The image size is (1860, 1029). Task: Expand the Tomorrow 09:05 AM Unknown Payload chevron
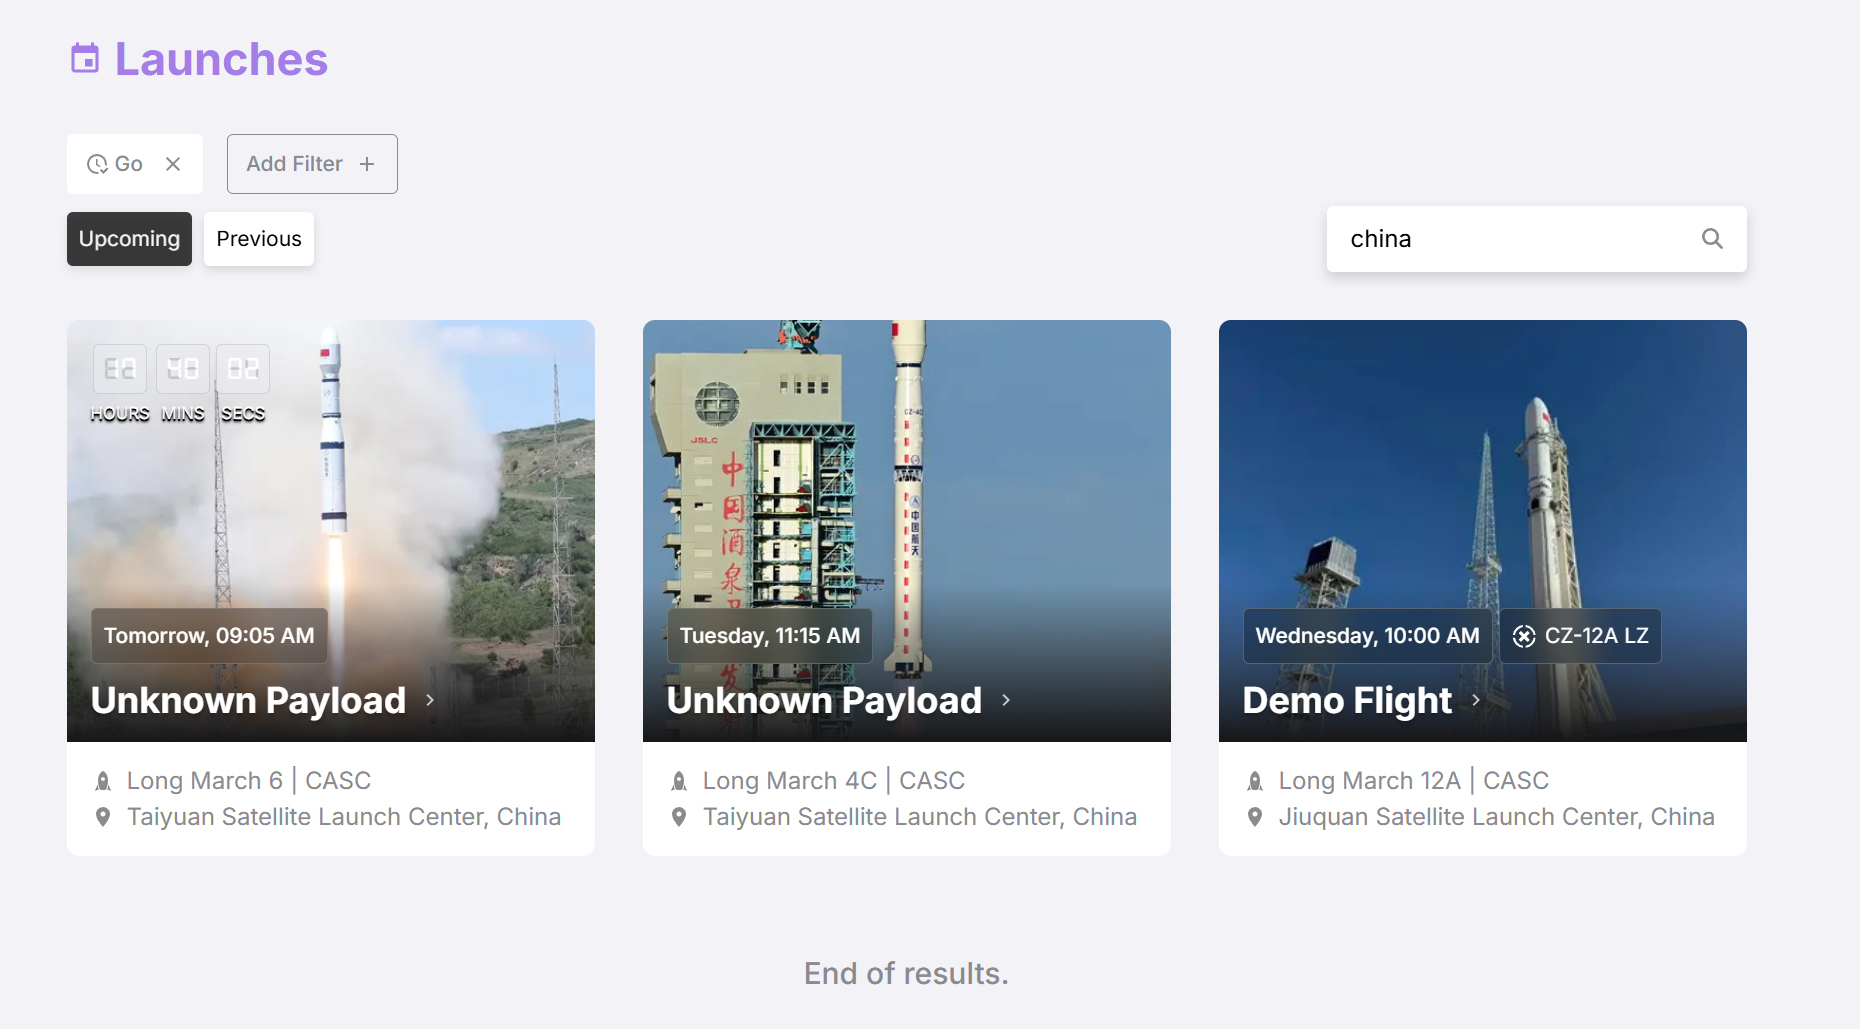tap(430, 700)
